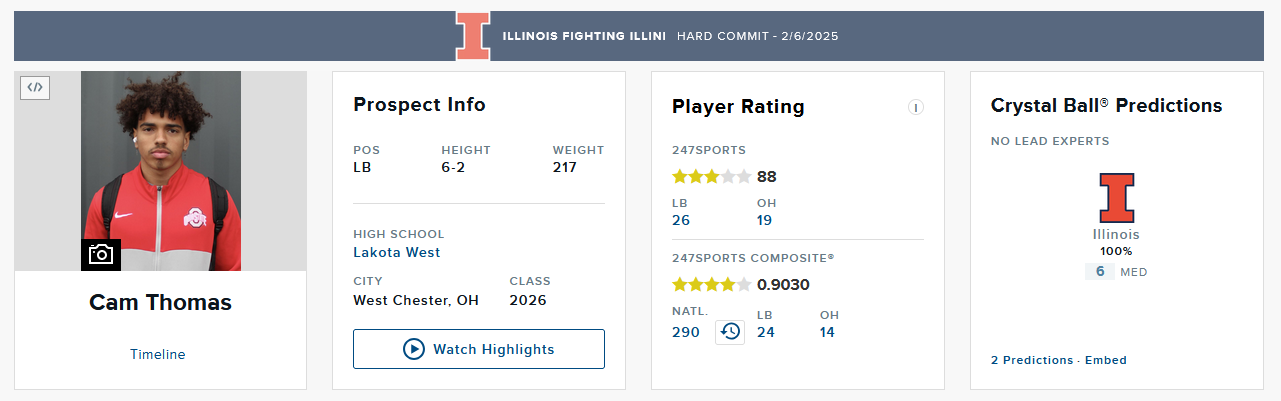This screenshot has width=1281, height=401.
Task: Click the composite LB rank 24
Action: tap(766, 332)
